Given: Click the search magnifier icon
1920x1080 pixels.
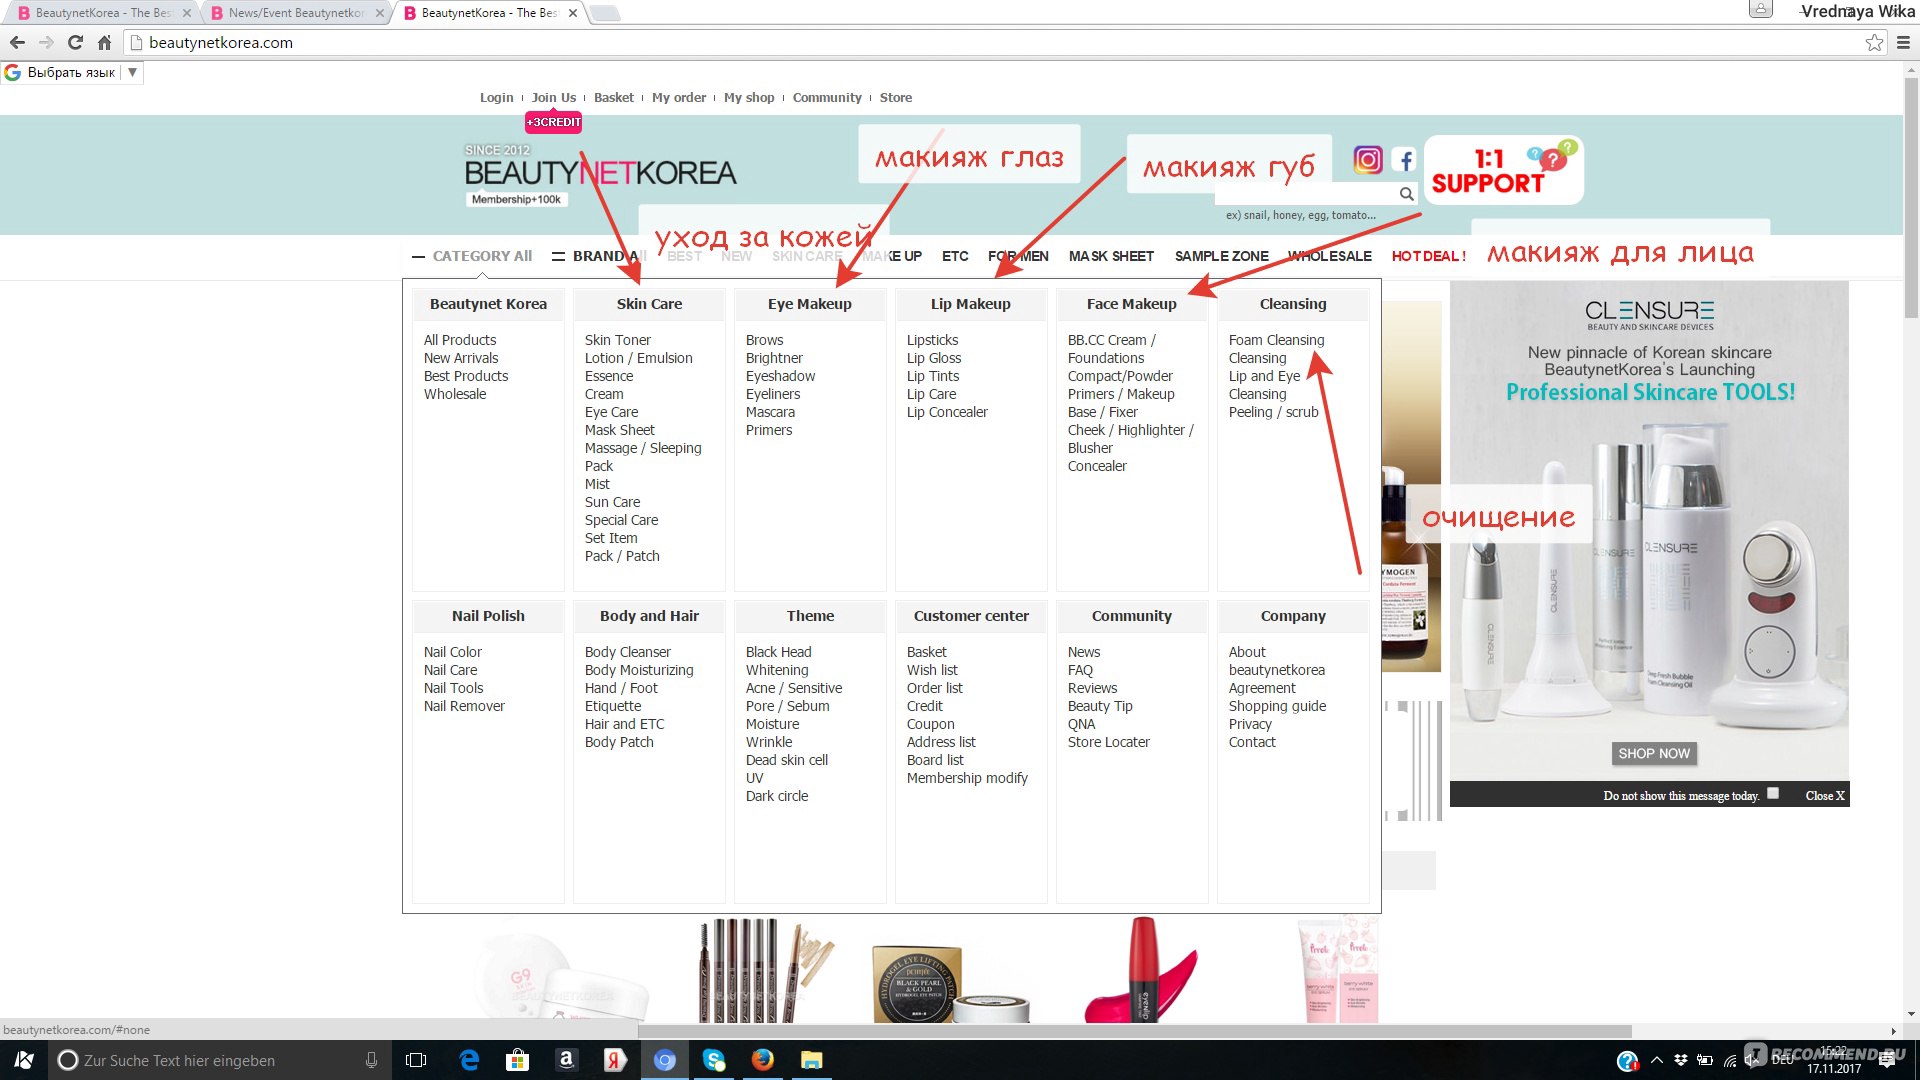Looking at the screenshot, I should (x=1406, y=194).
